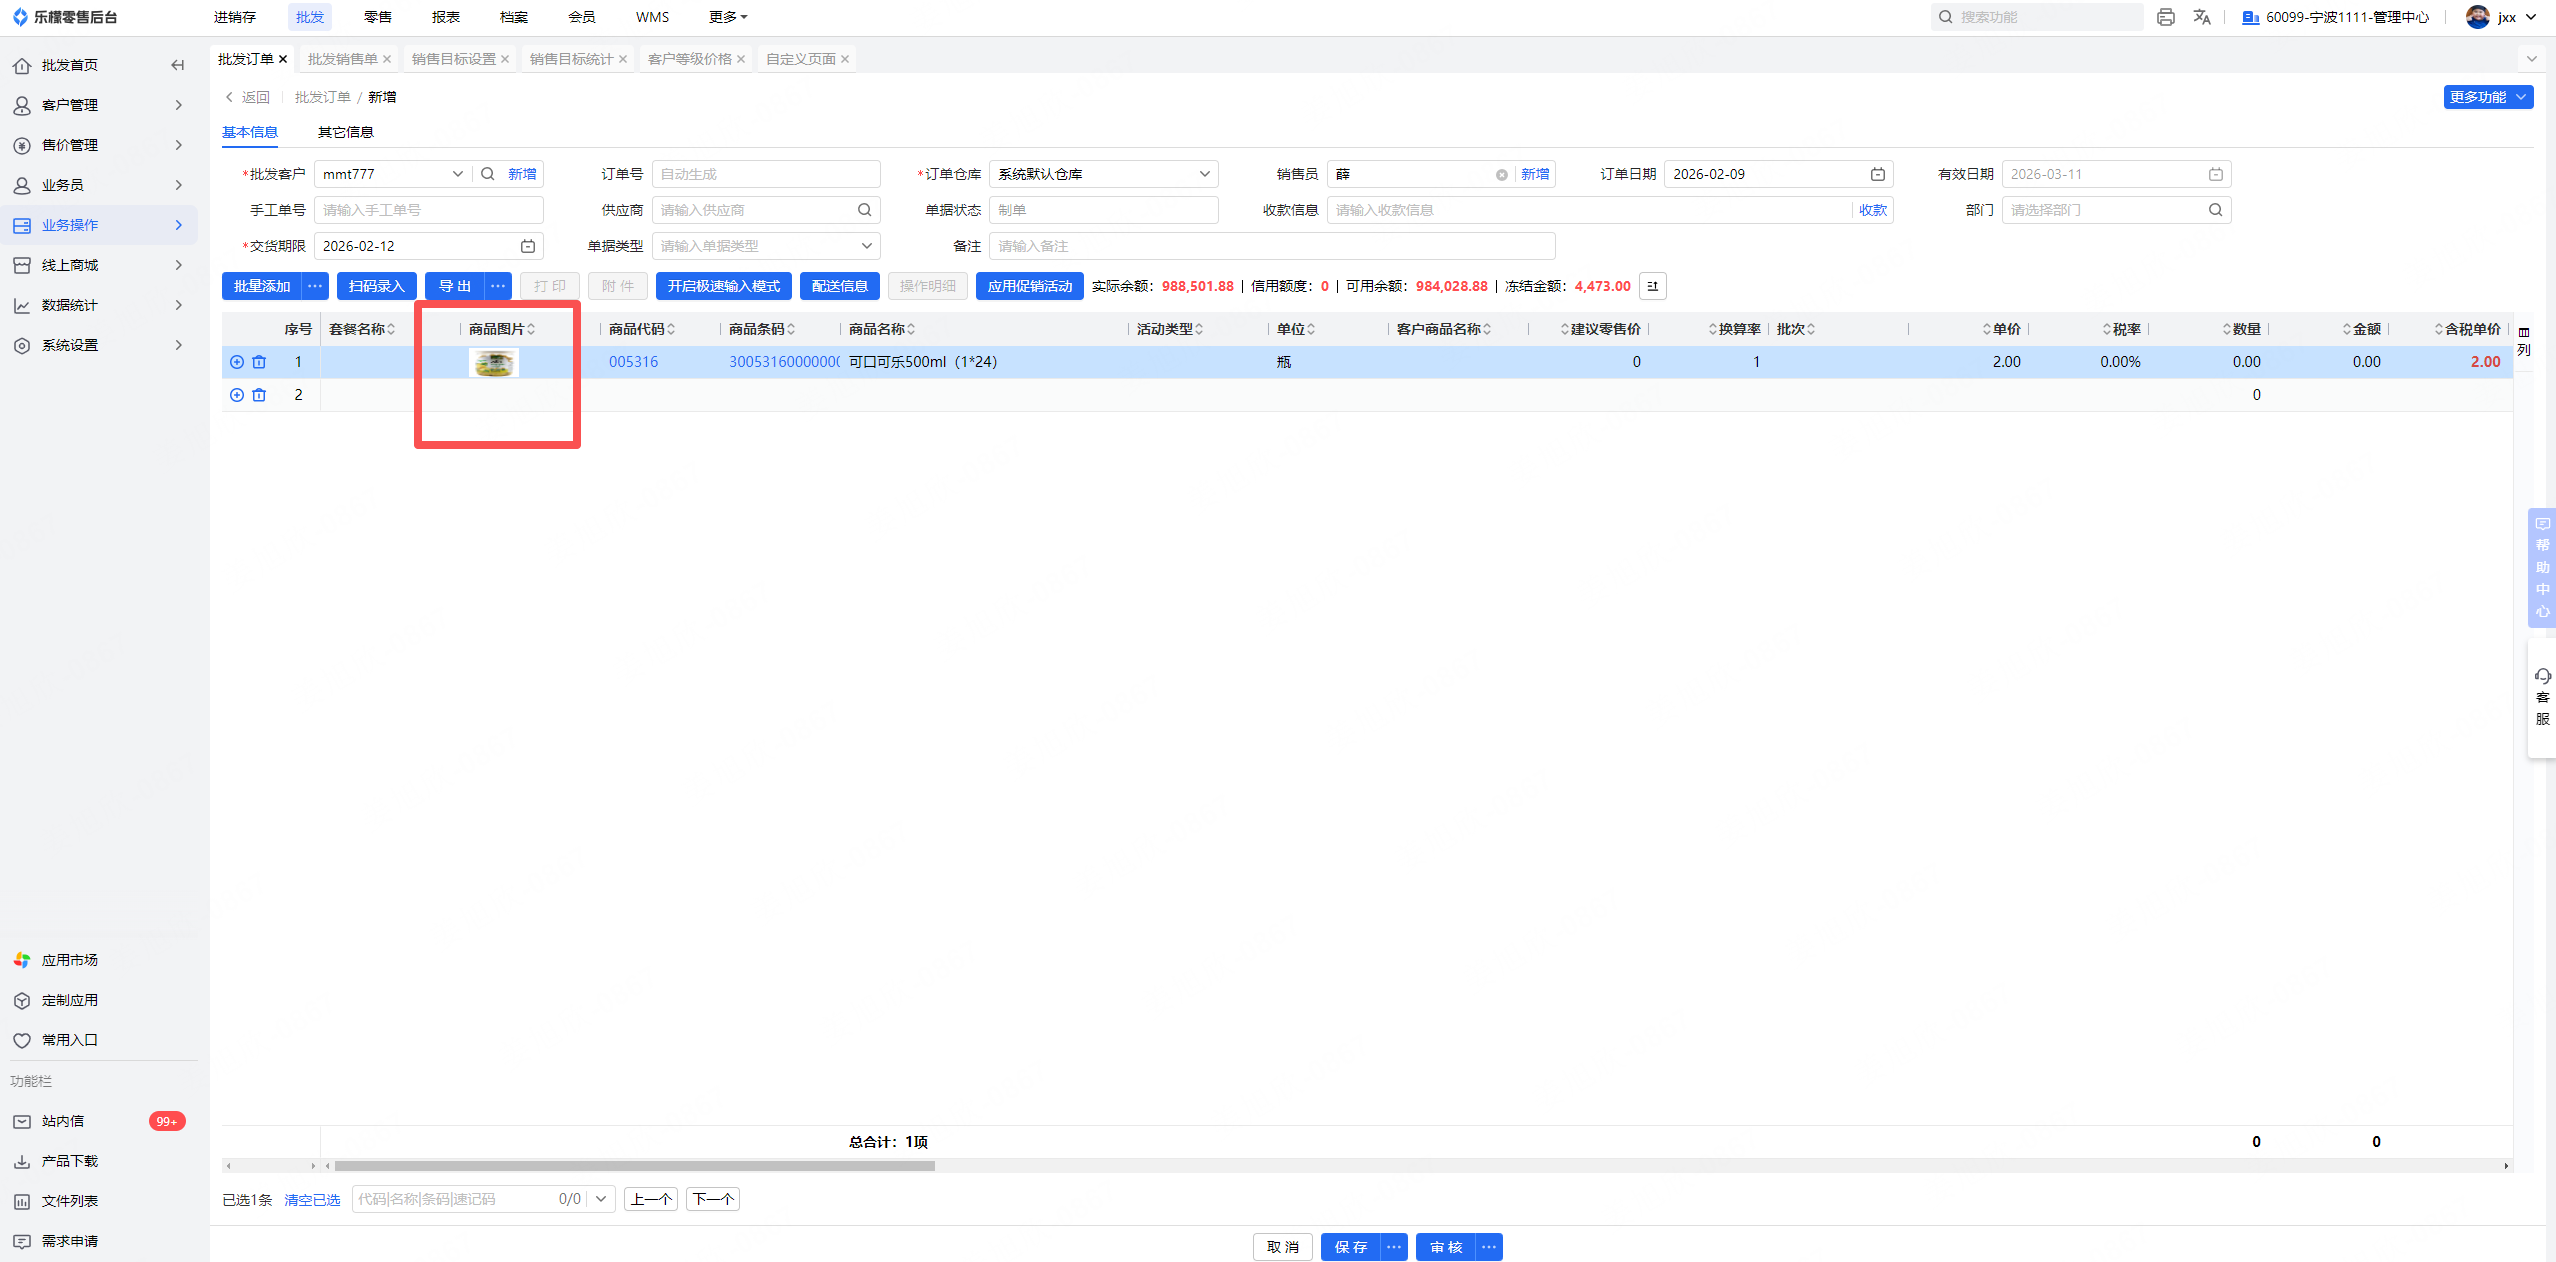Image resolution: width=2556 pixels, height=1262 pixels.
Task: Open calendar icon for 订单日期
Action: click(1877, 174)
